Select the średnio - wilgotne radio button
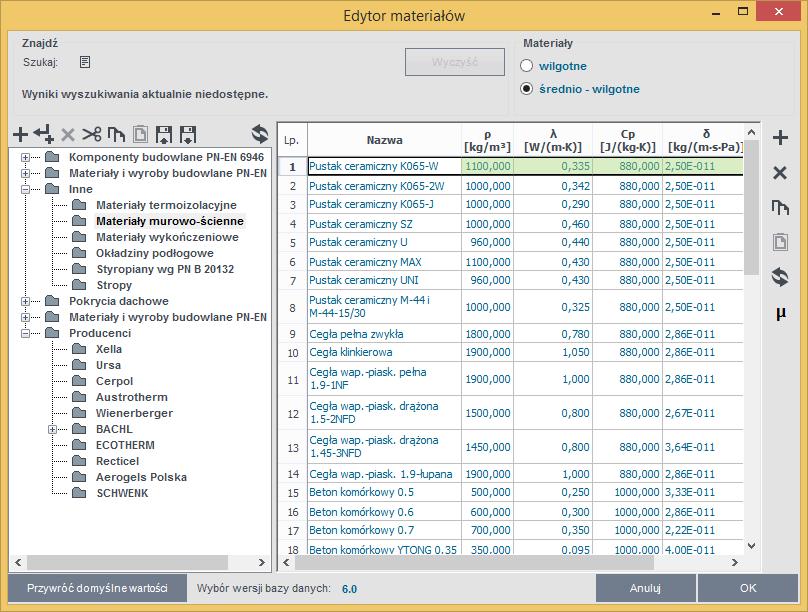This screenshot has width=808, height=612. [x=526, y=89]
